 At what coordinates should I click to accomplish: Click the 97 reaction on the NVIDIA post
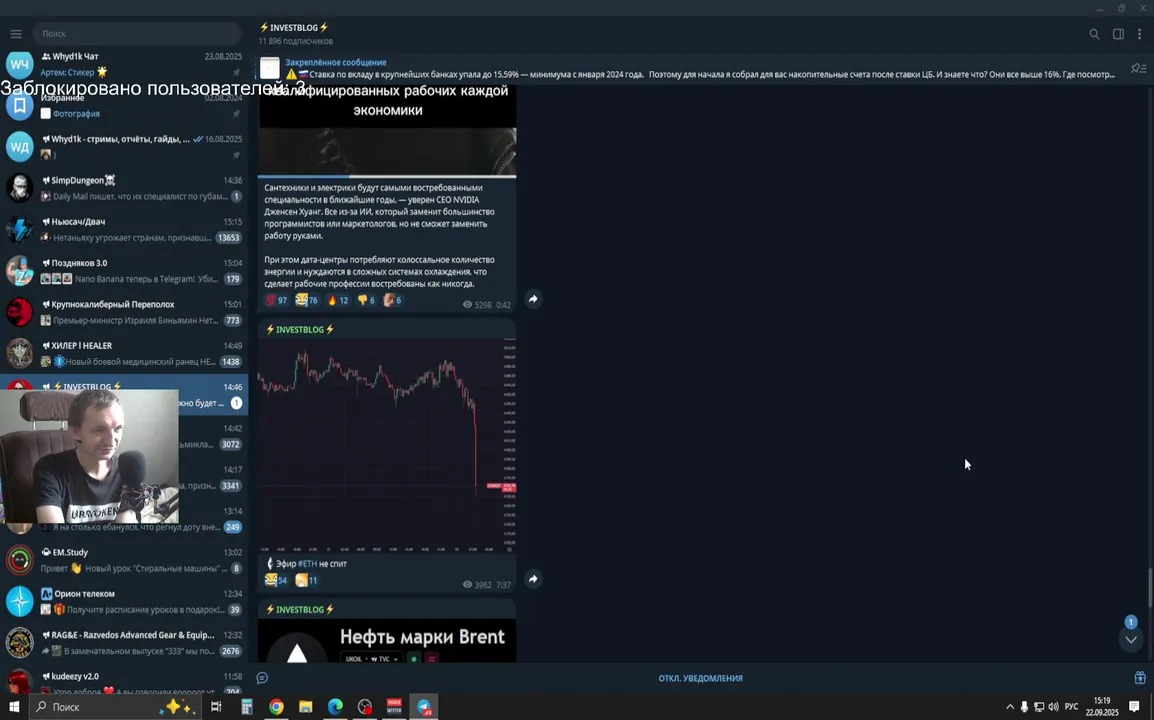(276, 300)
